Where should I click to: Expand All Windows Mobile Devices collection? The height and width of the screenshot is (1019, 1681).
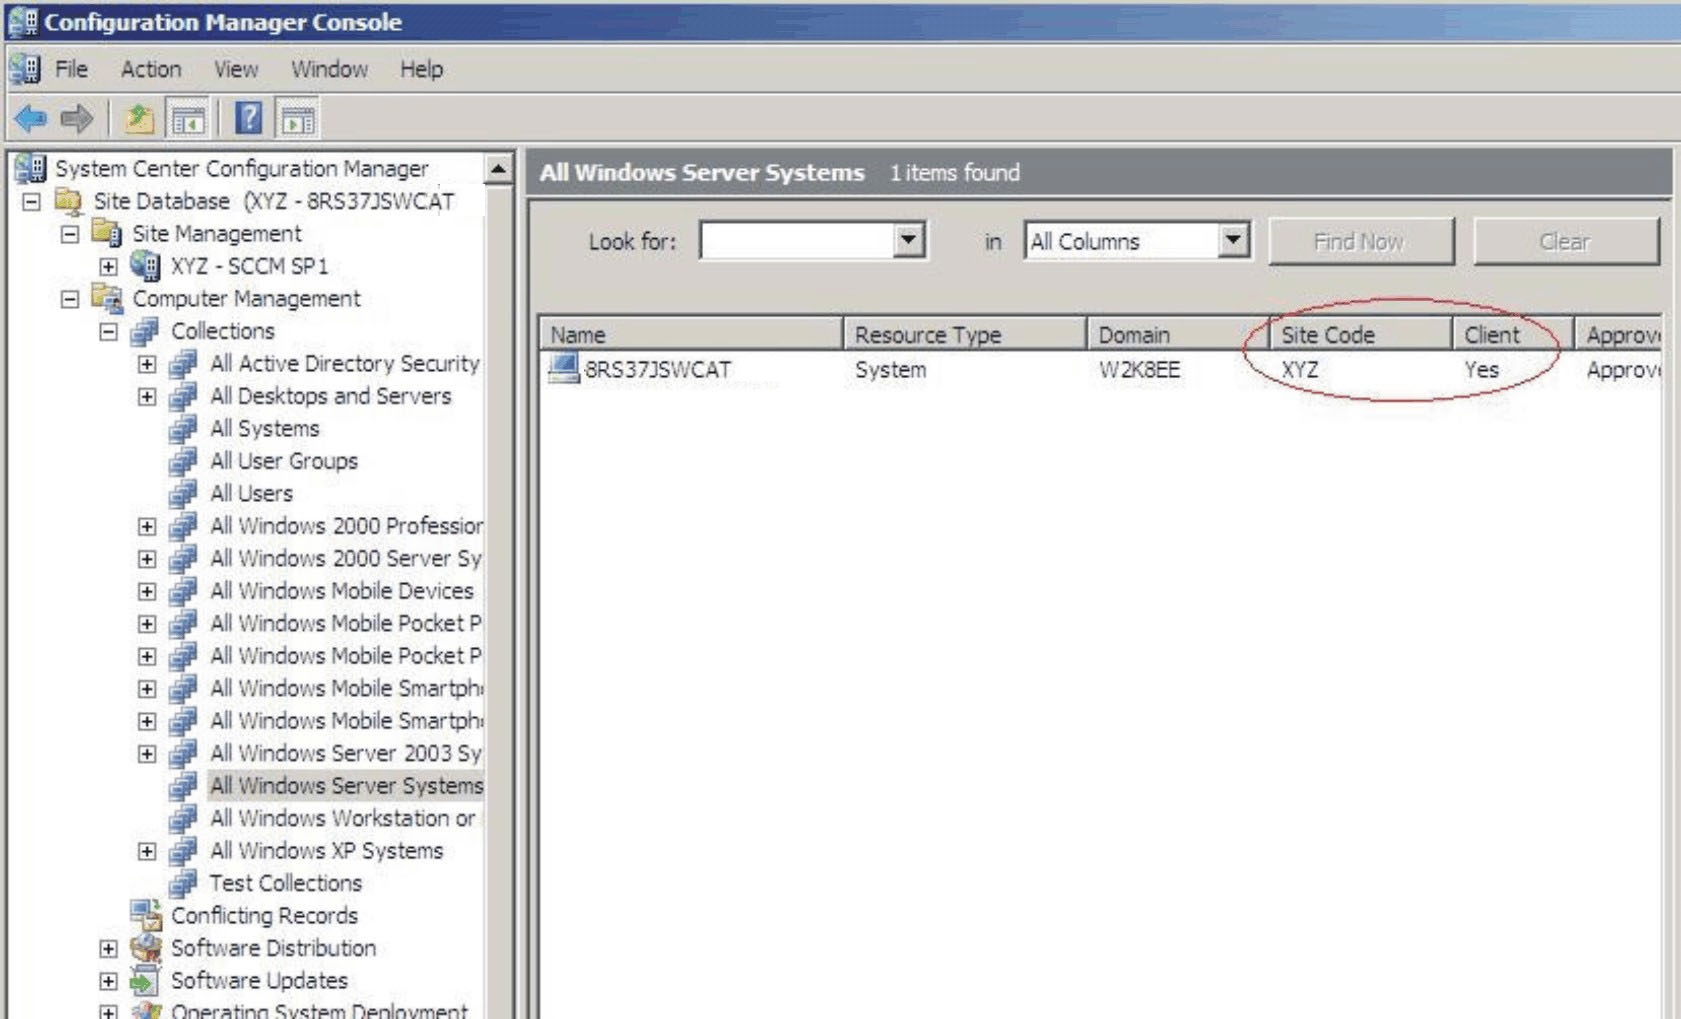147,591
